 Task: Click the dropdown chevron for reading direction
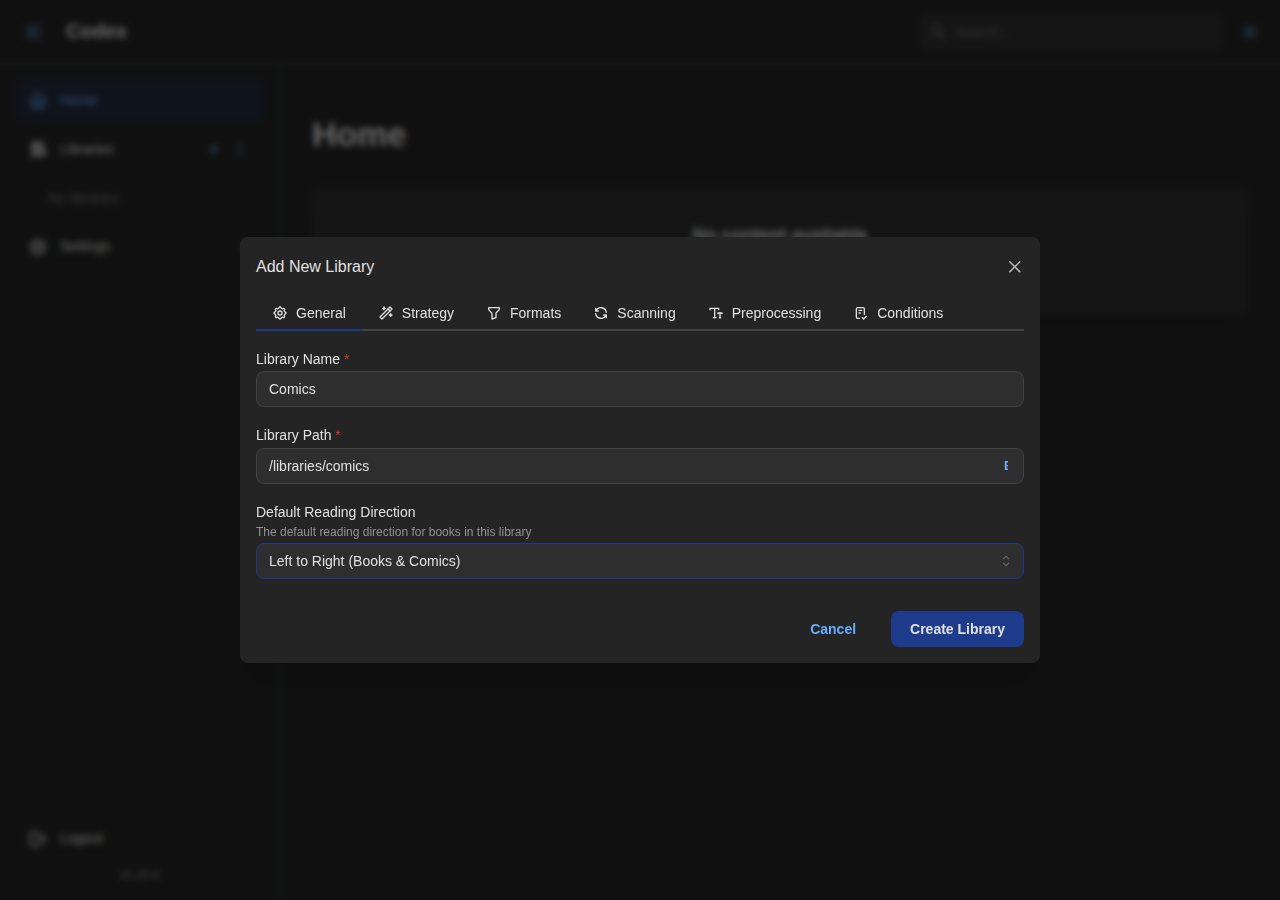pyautogui.click(x=1006, y=561)
